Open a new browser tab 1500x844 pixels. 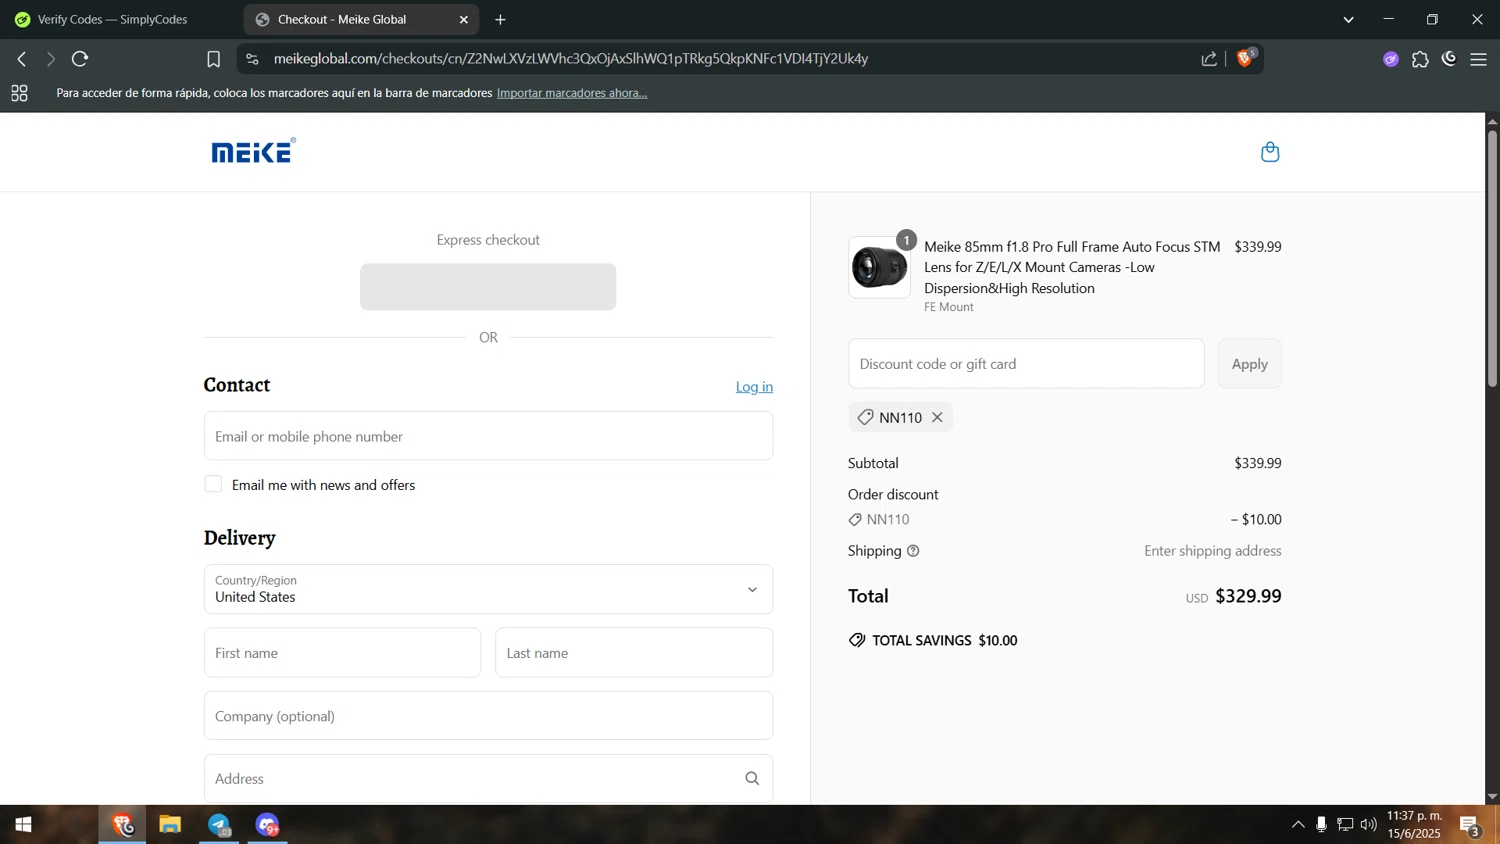[x=500, y=19]
